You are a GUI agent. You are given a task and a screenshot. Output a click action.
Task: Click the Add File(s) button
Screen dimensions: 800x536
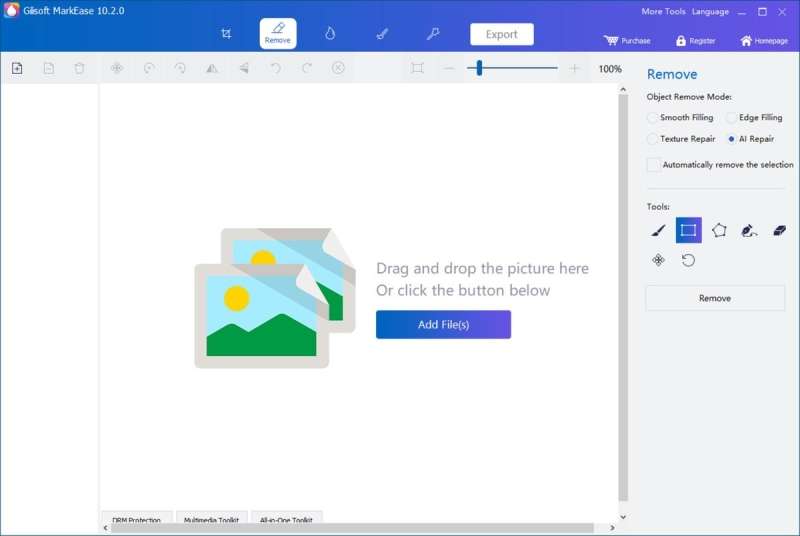click(x=443, y=324)
